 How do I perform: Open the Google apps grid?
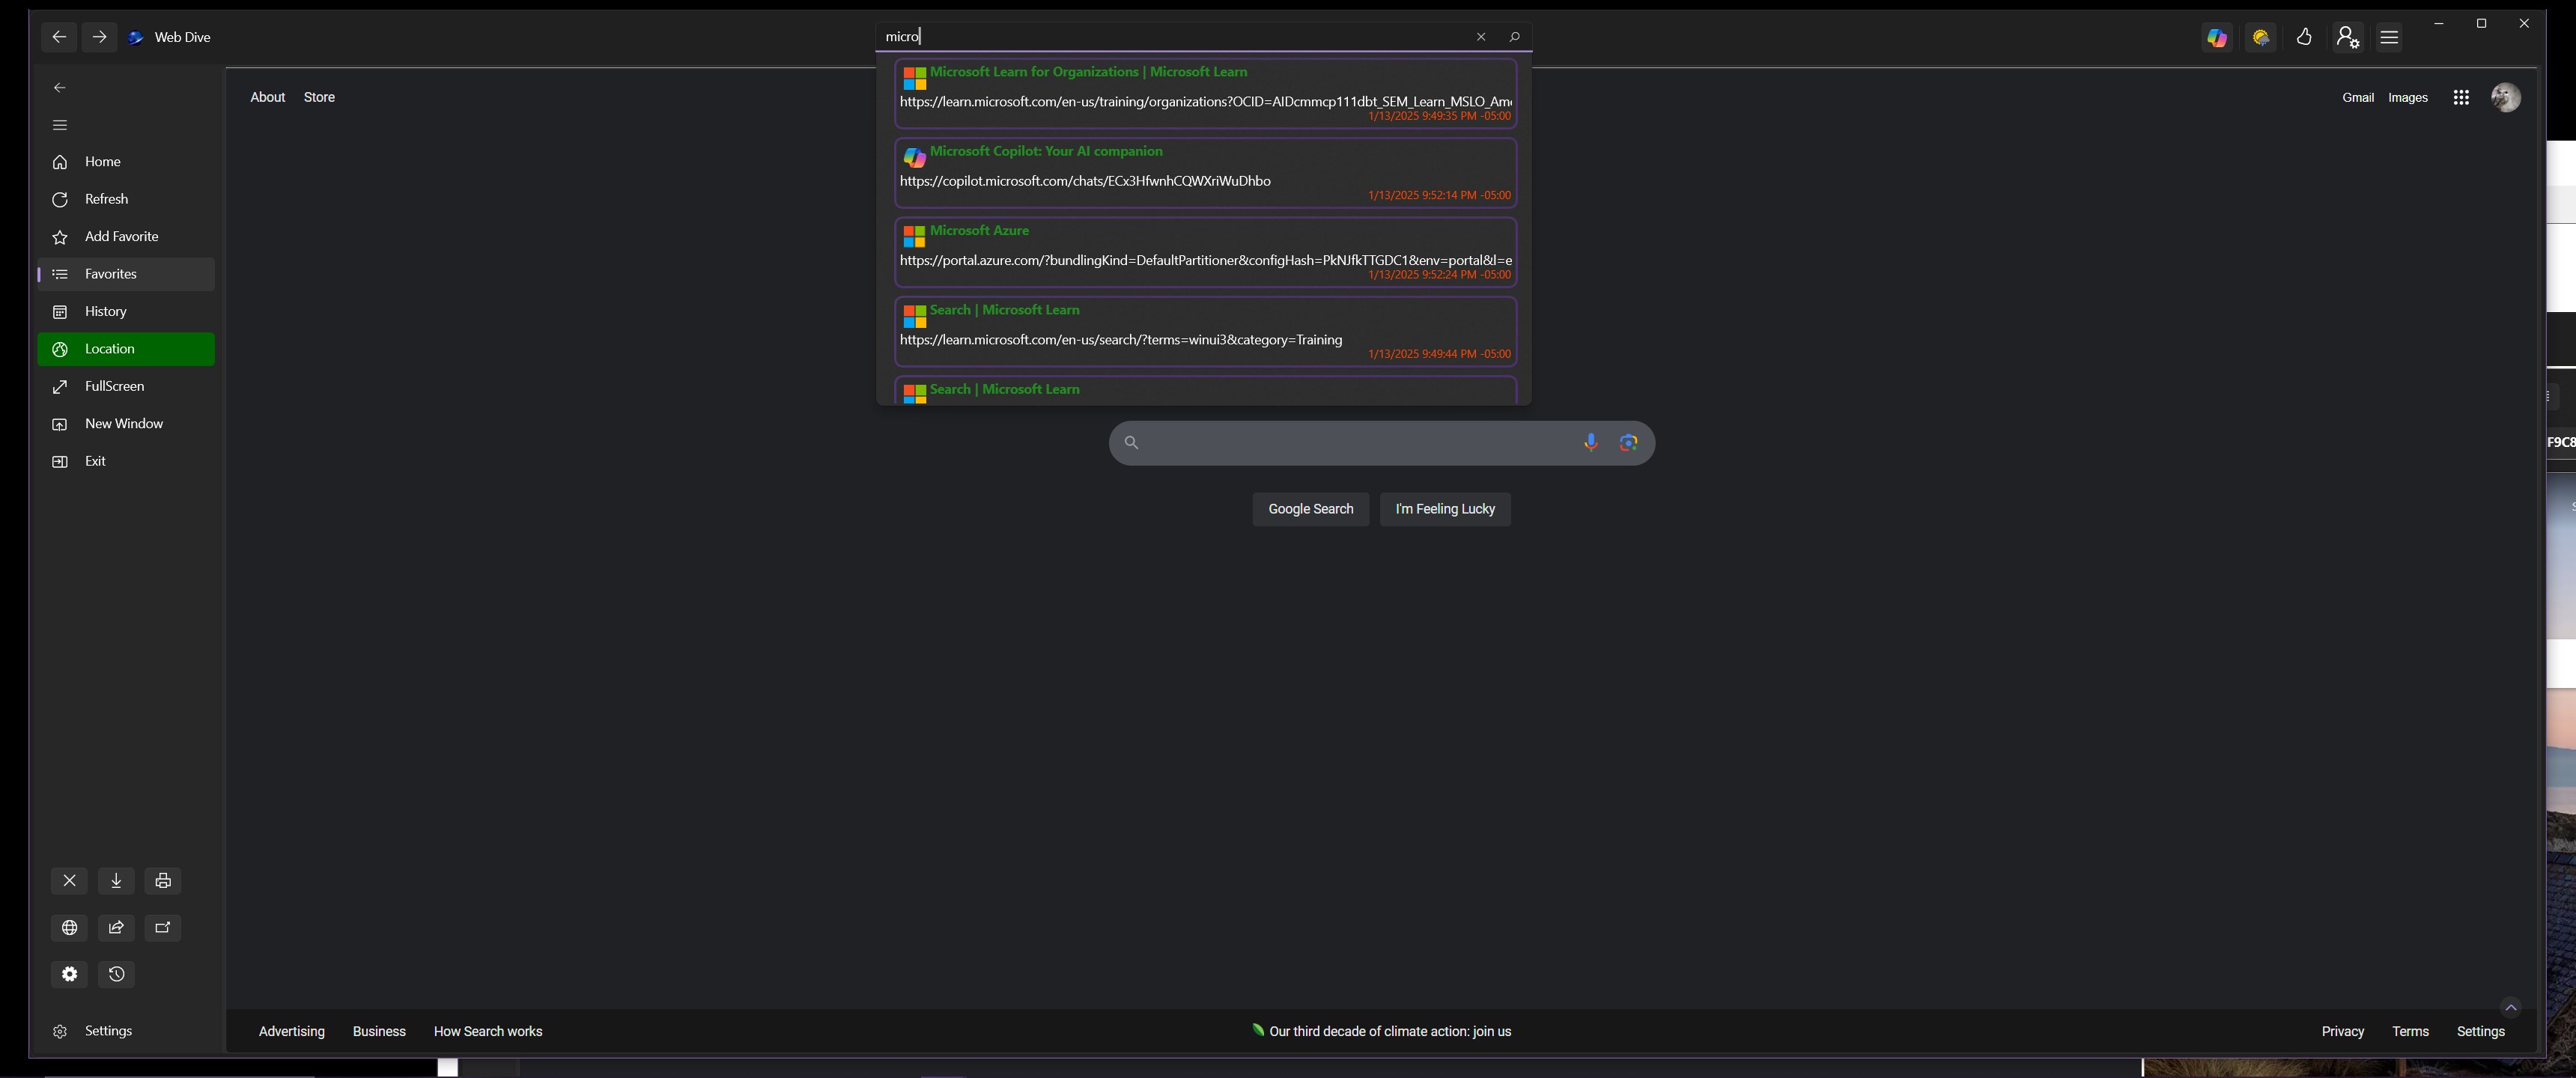click(2461, 97)
